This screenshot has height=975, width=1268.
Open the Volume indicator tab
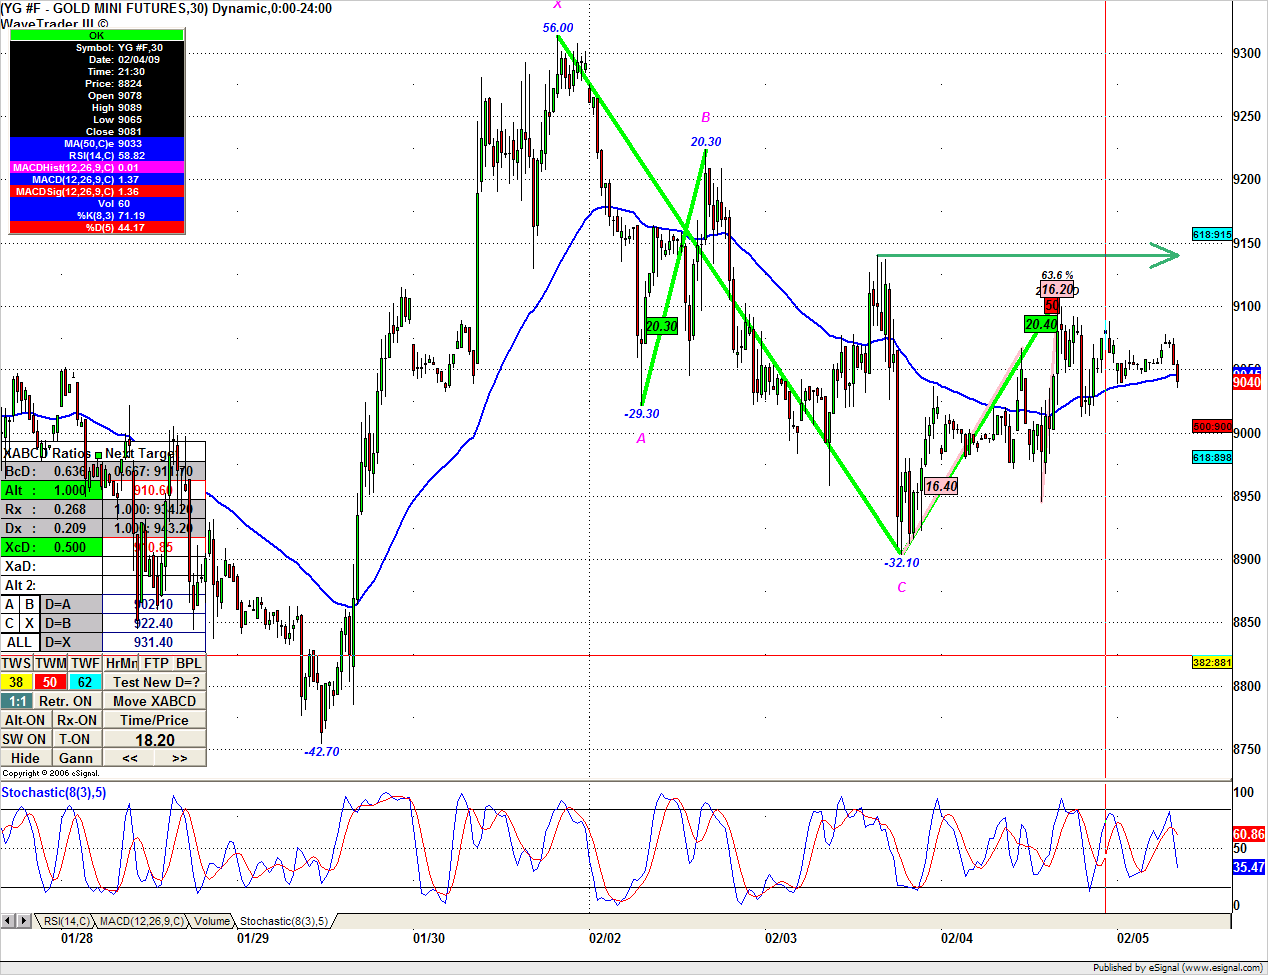tap(211, 921)
